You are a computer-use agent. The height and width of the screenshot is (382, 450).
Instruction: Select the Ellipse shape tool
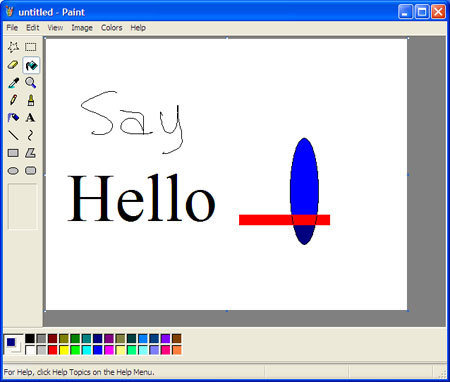point(13,171)
